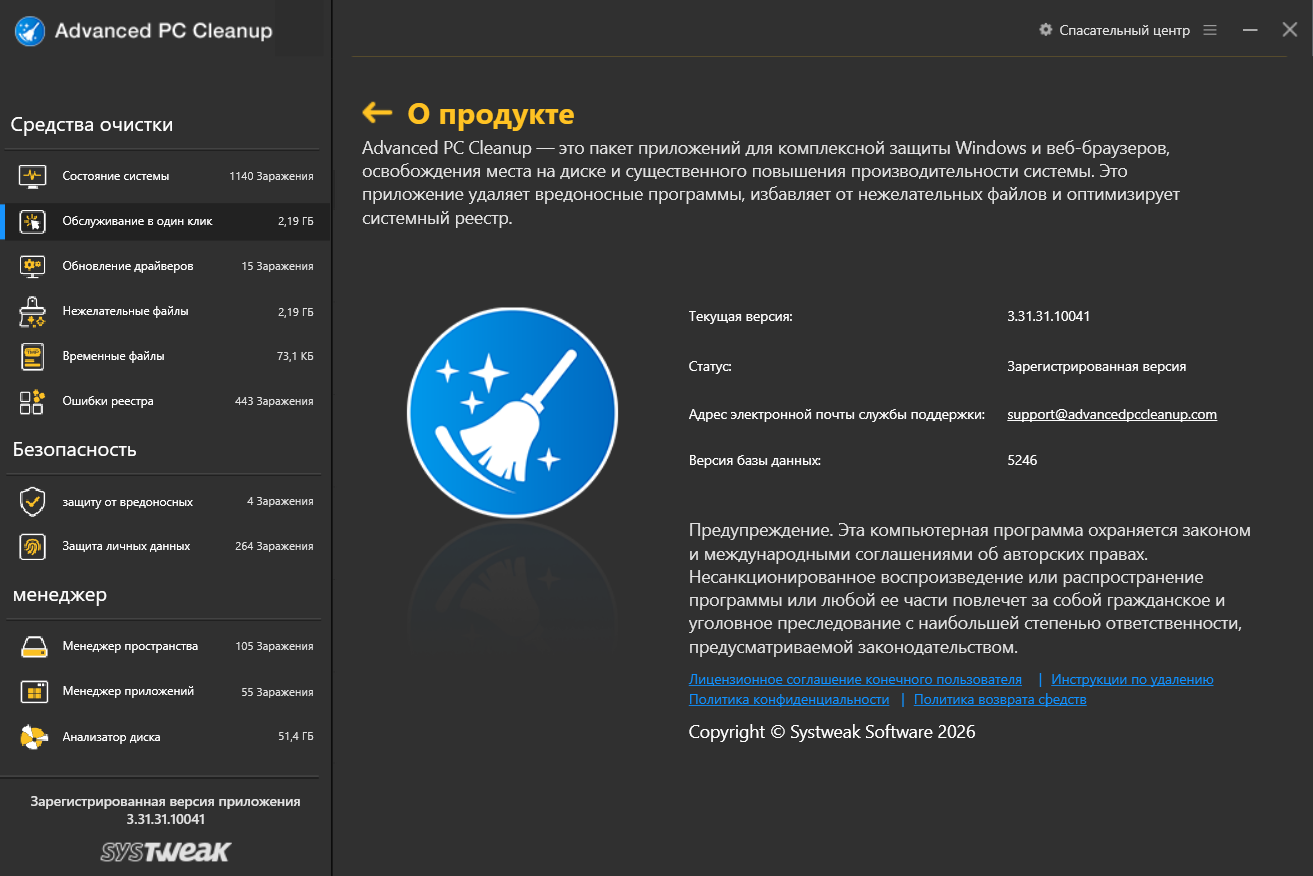Image resolution: width=1313 pixels, height=876 pixels.
Task: Click Зарегистрированная версия status value
Action: [1097, 366]
